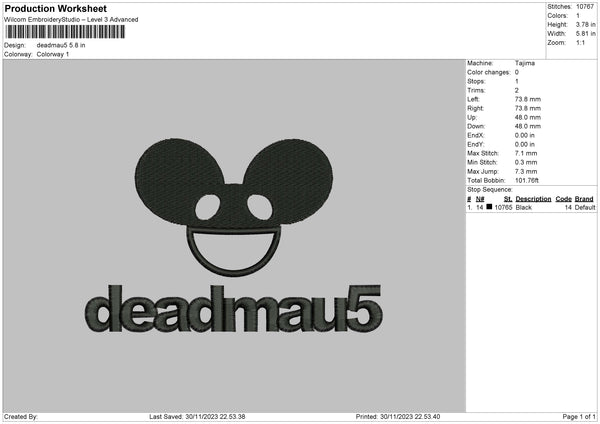Screen dimensions: 600x424
Task: Click the Width value 5.81 in
Action: (x=585, y=34)
